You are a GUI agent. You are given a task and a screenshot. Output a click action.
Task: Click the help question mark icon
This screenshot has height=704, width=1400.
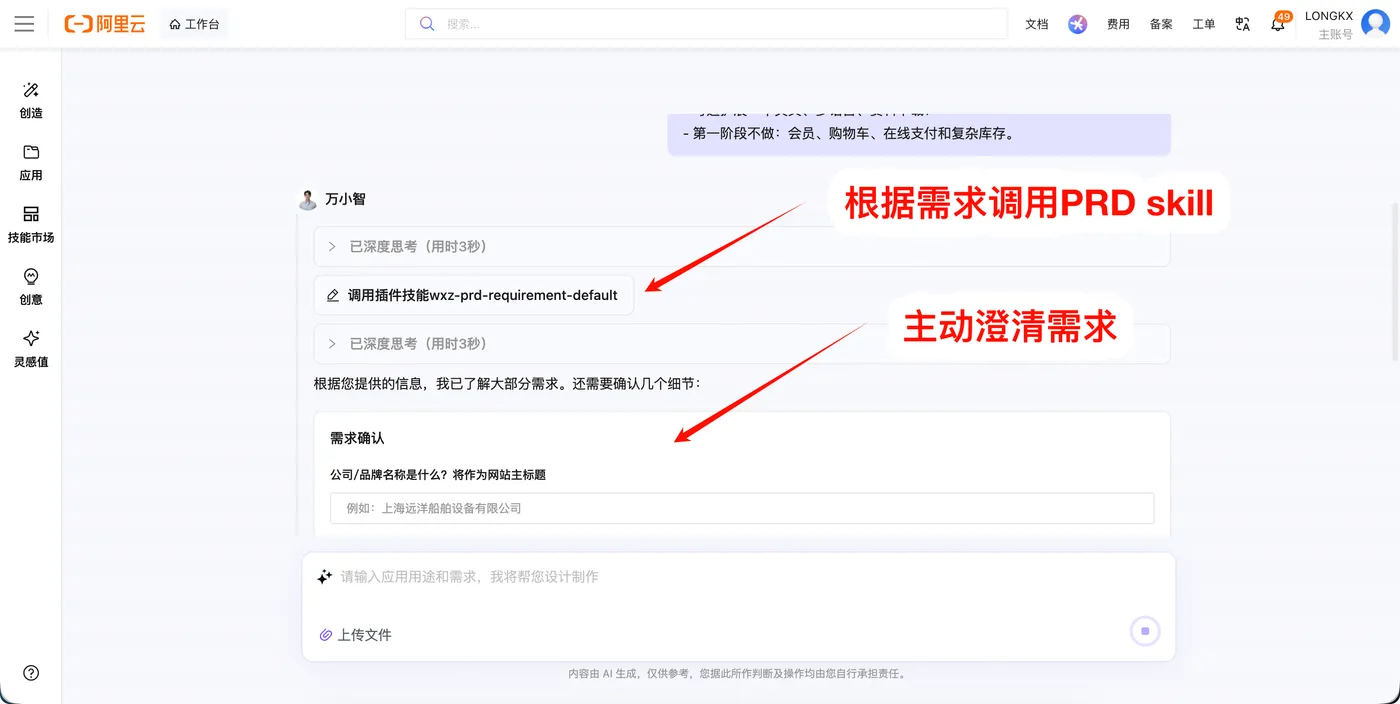[31, 673]
